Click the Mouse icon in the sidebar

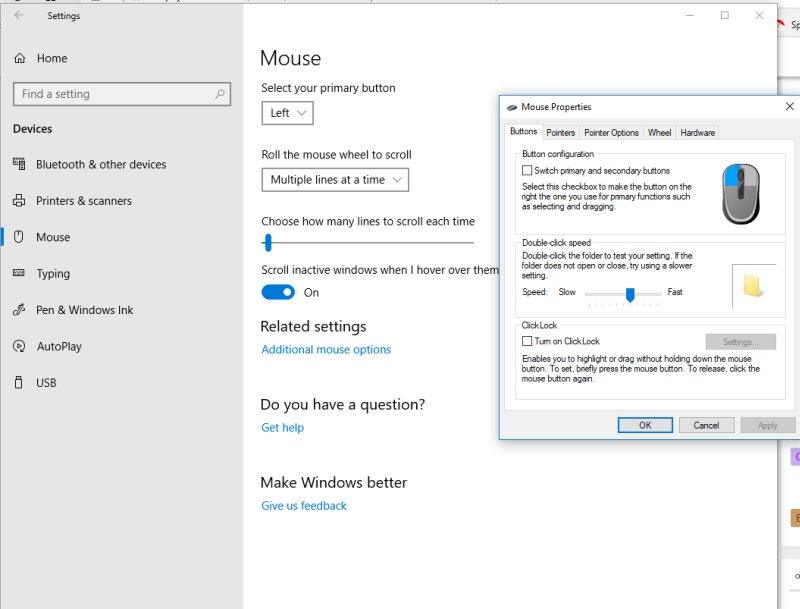tap(18, 237)
